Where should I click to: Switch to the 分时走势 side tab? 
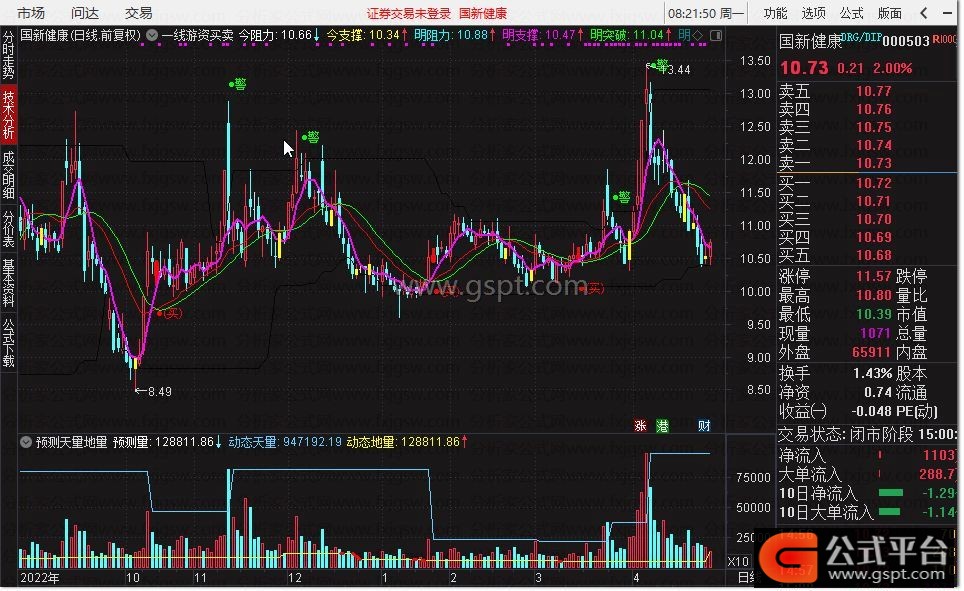pyautogui.click(x=9, y=55)
